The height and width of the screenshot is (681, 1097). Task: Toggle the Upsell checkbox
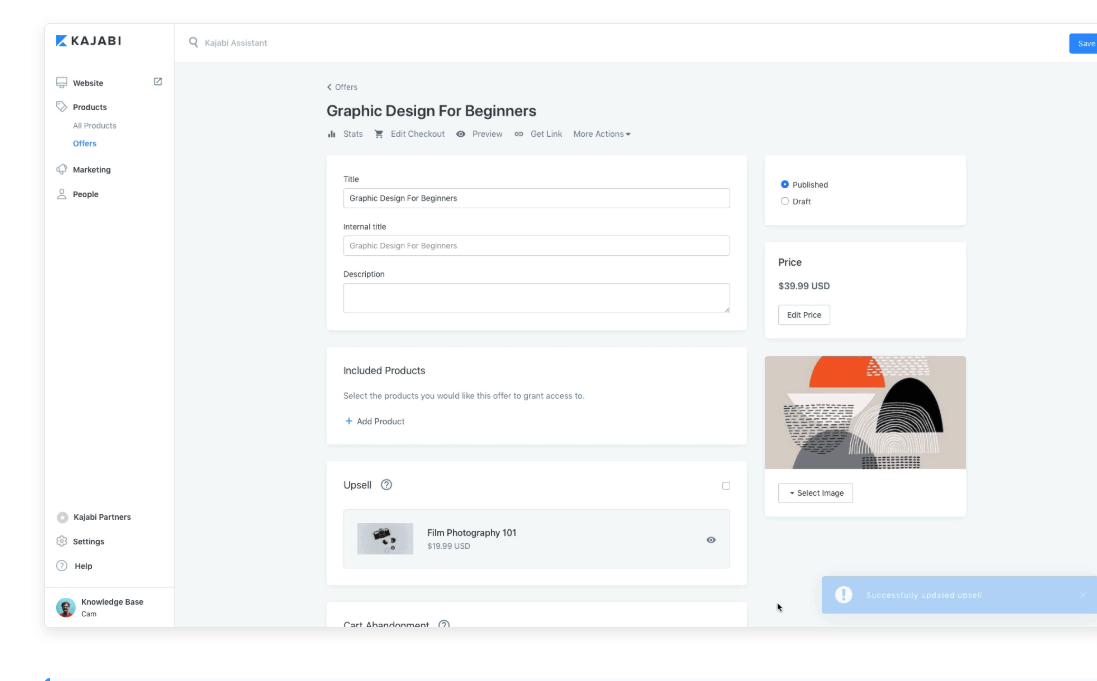(726, 486)
